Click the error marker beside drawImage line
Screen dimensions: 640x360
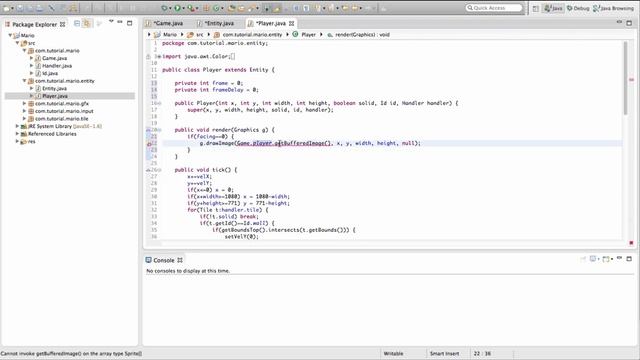149,144
